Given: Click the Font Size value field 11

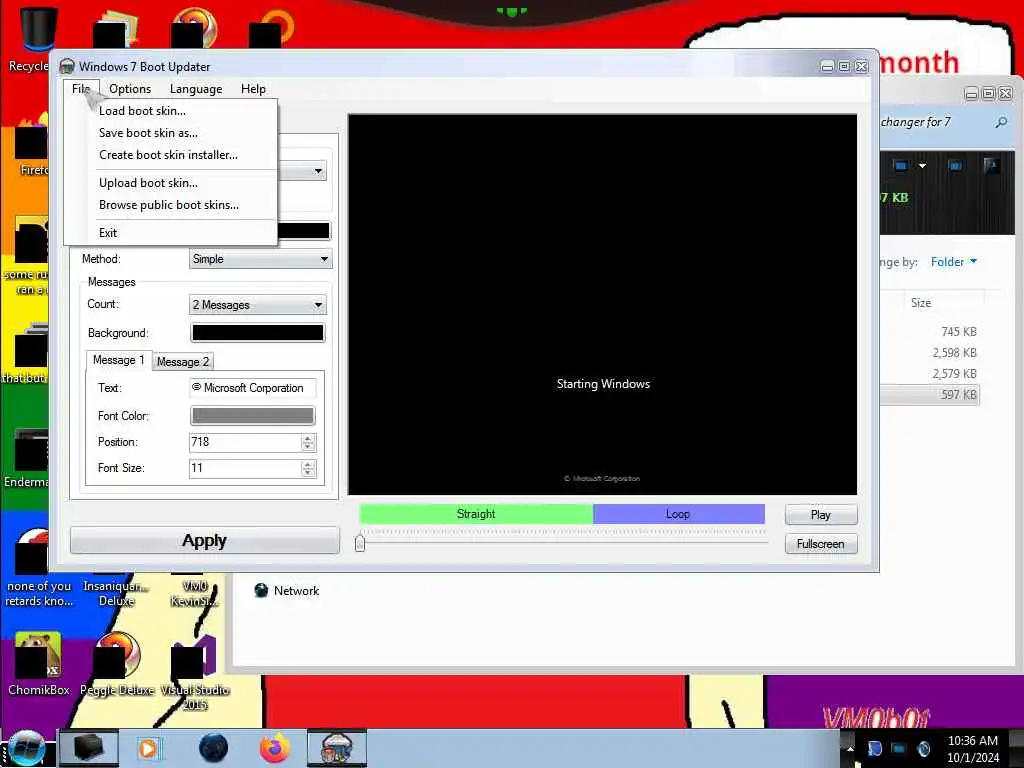Looking at the screenshot, I should [x=245, y=468].
